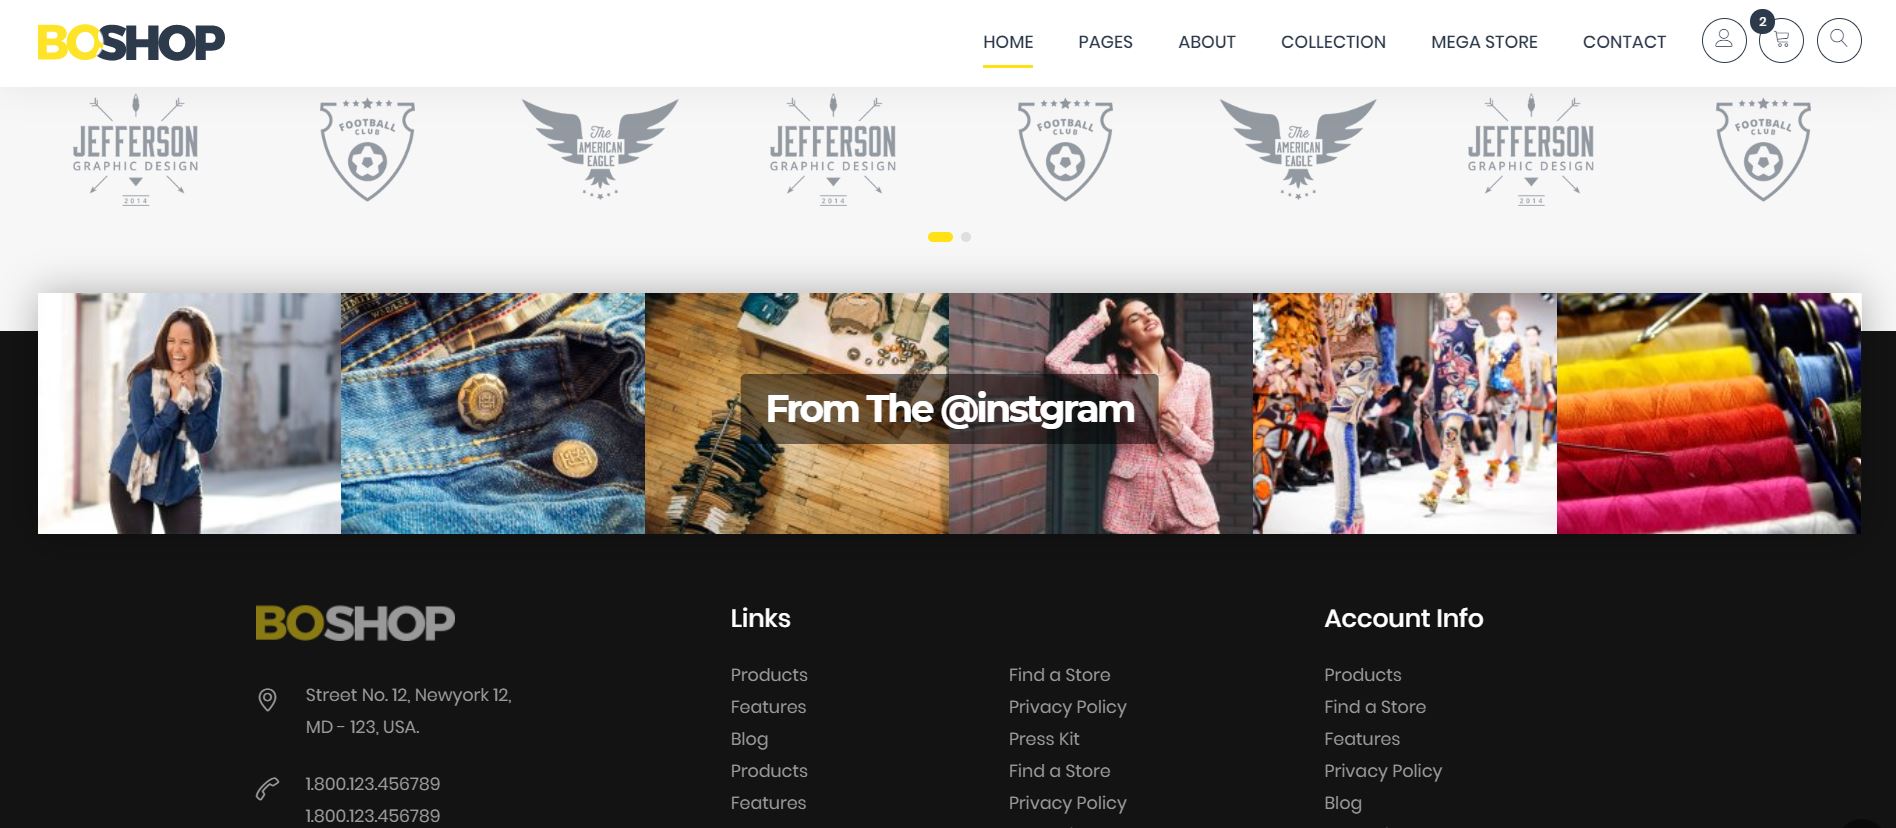Open the About menu item
Screen dimensions: 1896x828
point(1207,42)
